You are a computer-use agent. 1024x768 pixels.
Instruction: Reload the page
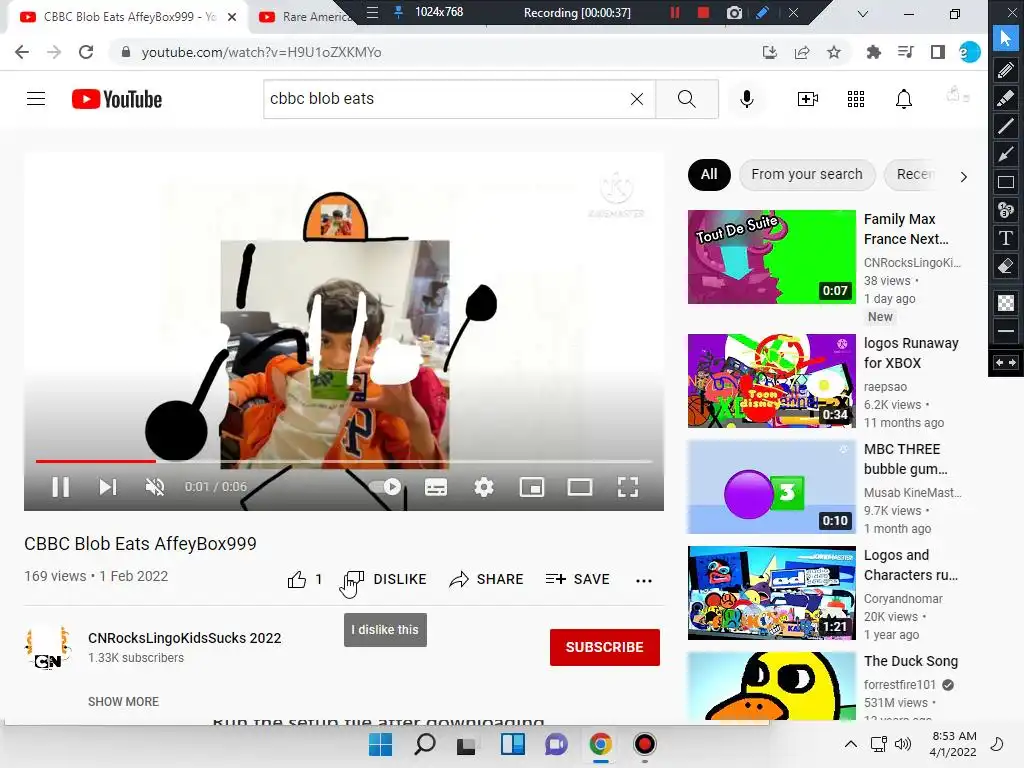(86, 52)
